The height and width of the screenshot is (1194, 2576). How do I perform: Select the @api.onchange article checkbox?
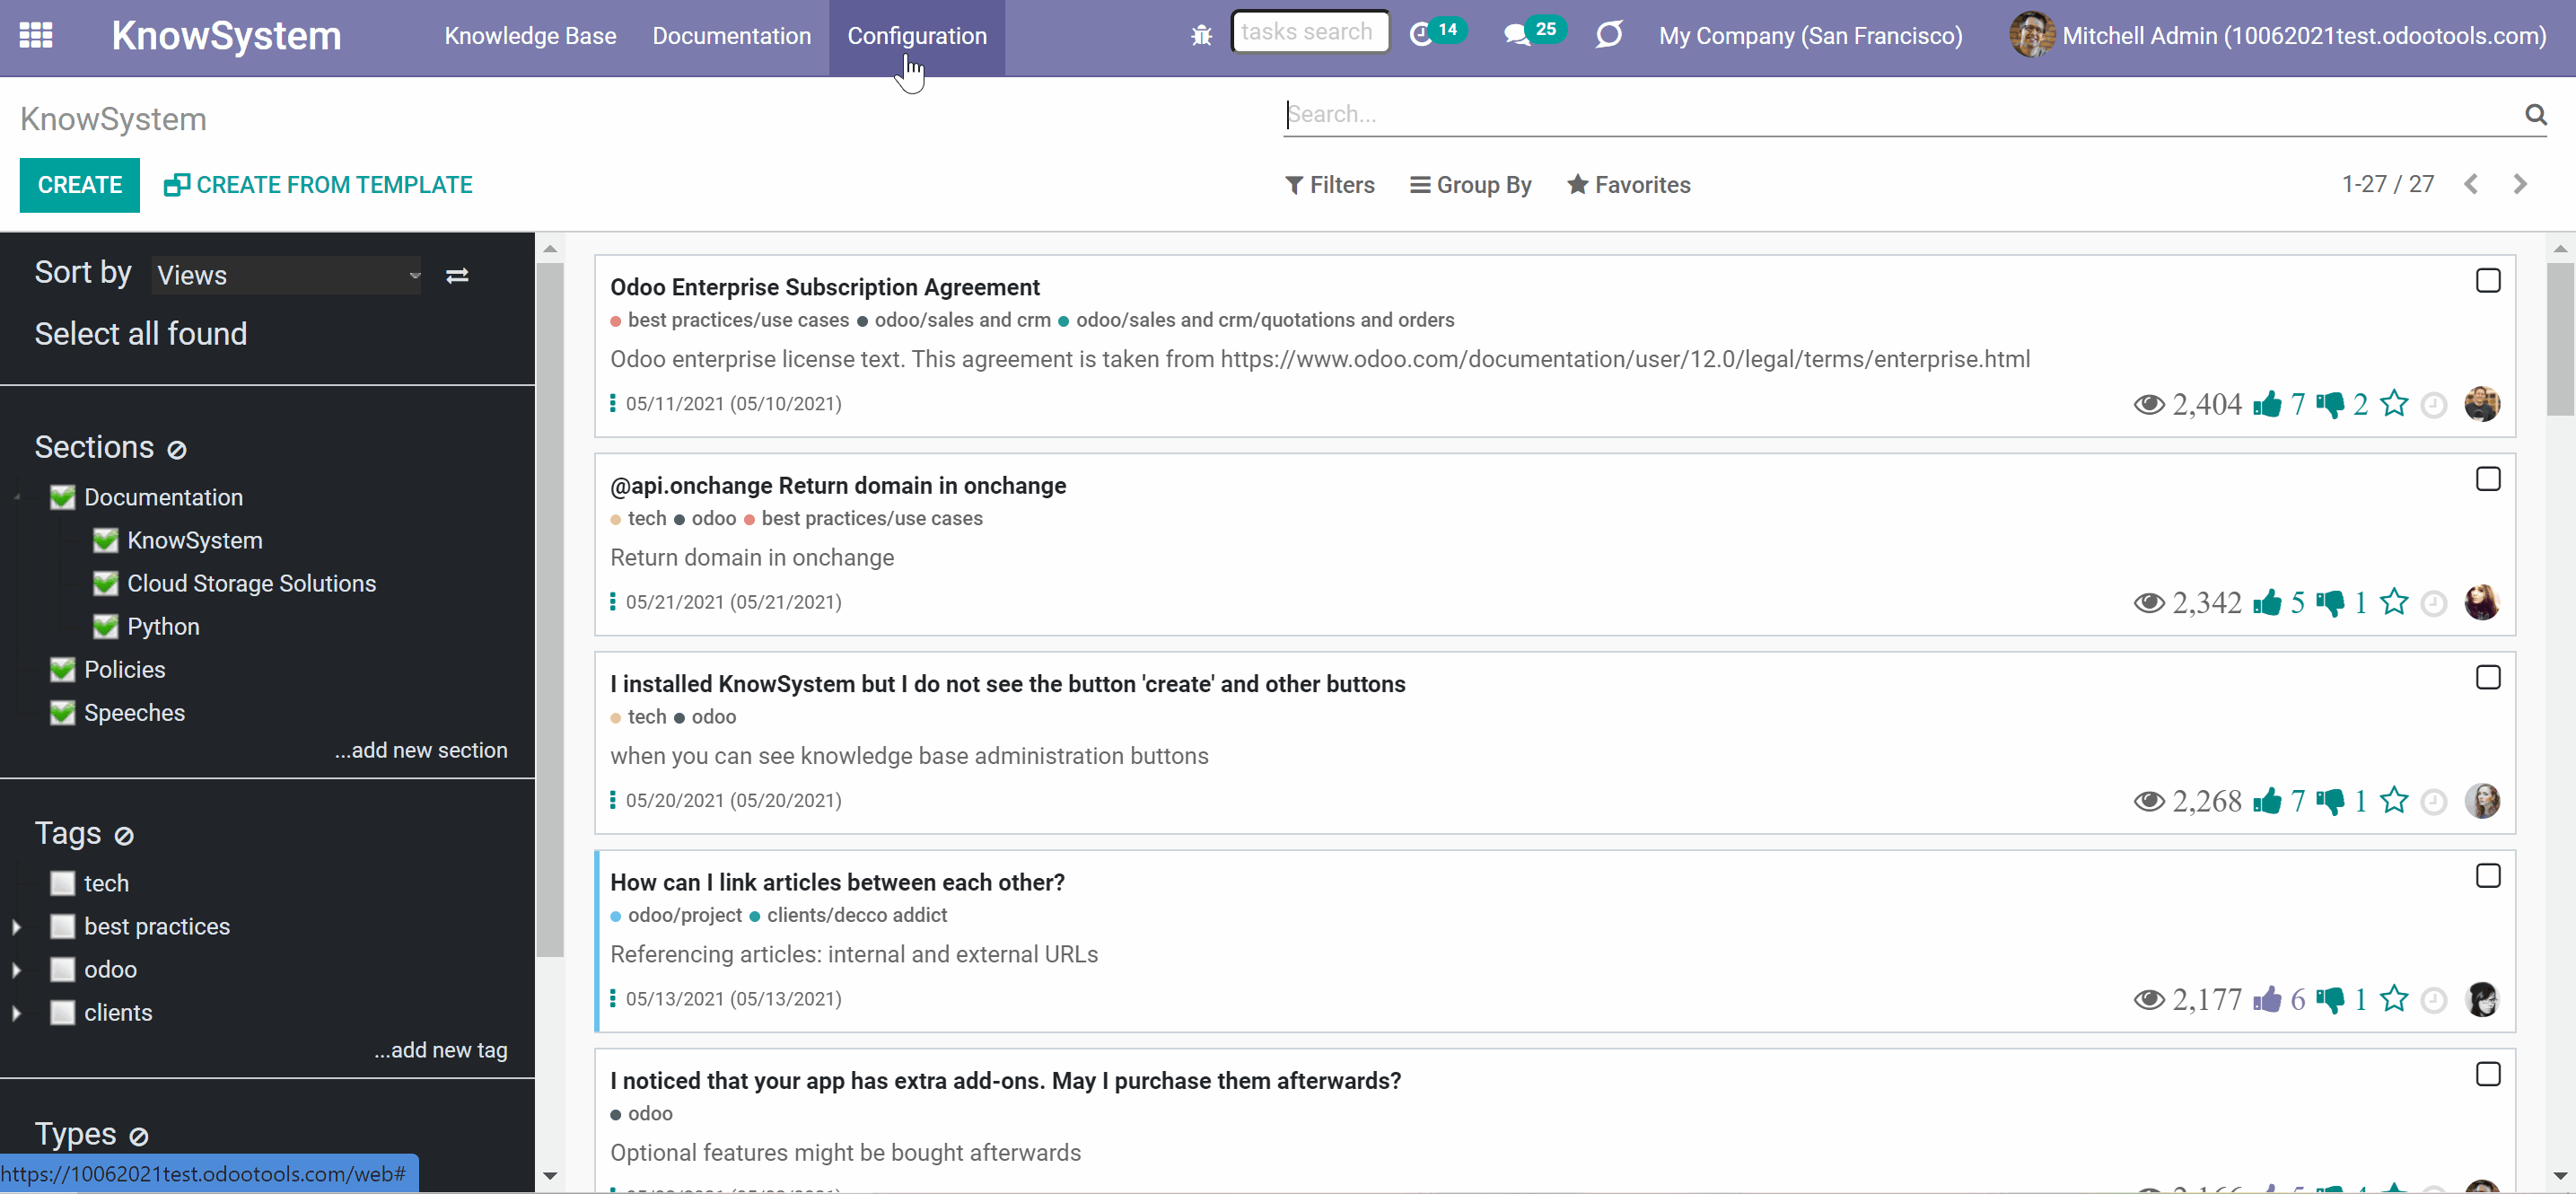click(2488, 480)
